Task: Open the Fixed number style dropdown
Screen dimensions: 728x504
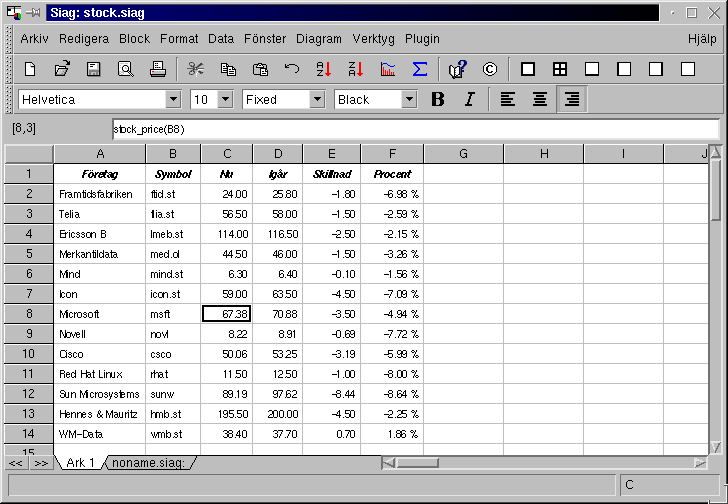Action: coord(317,99)
